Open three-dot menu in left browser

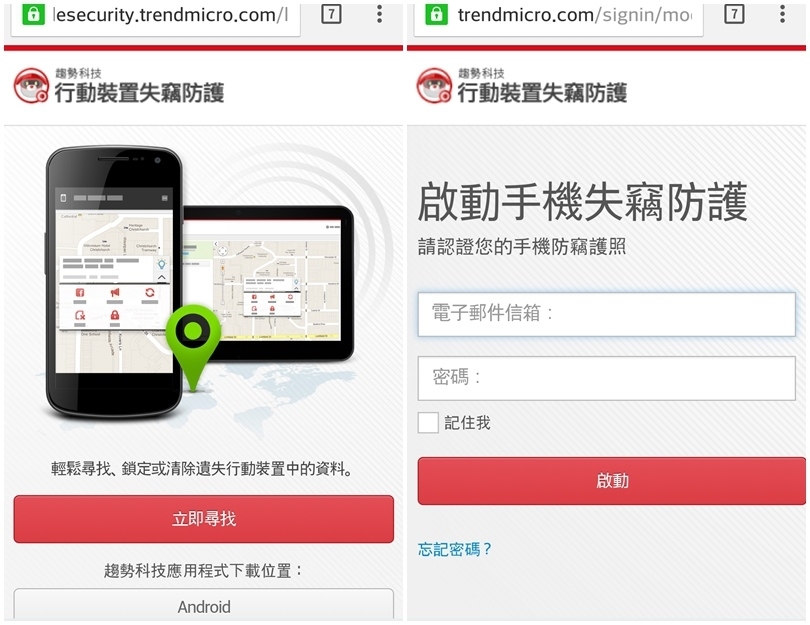click(x=380, y=14)
